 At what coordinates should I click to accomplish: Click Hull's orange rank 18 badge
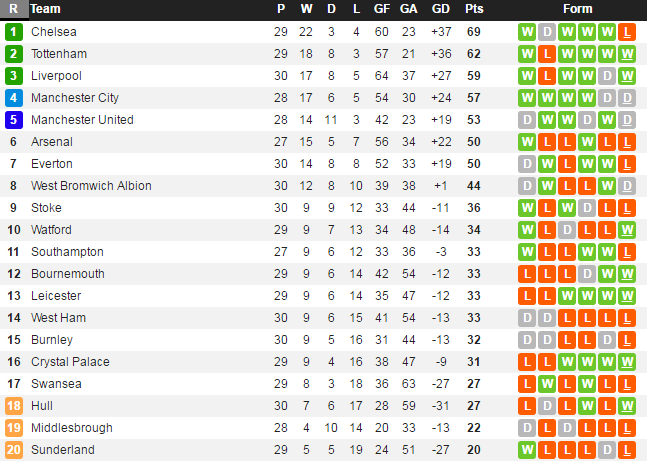click(x=13, y=406)
